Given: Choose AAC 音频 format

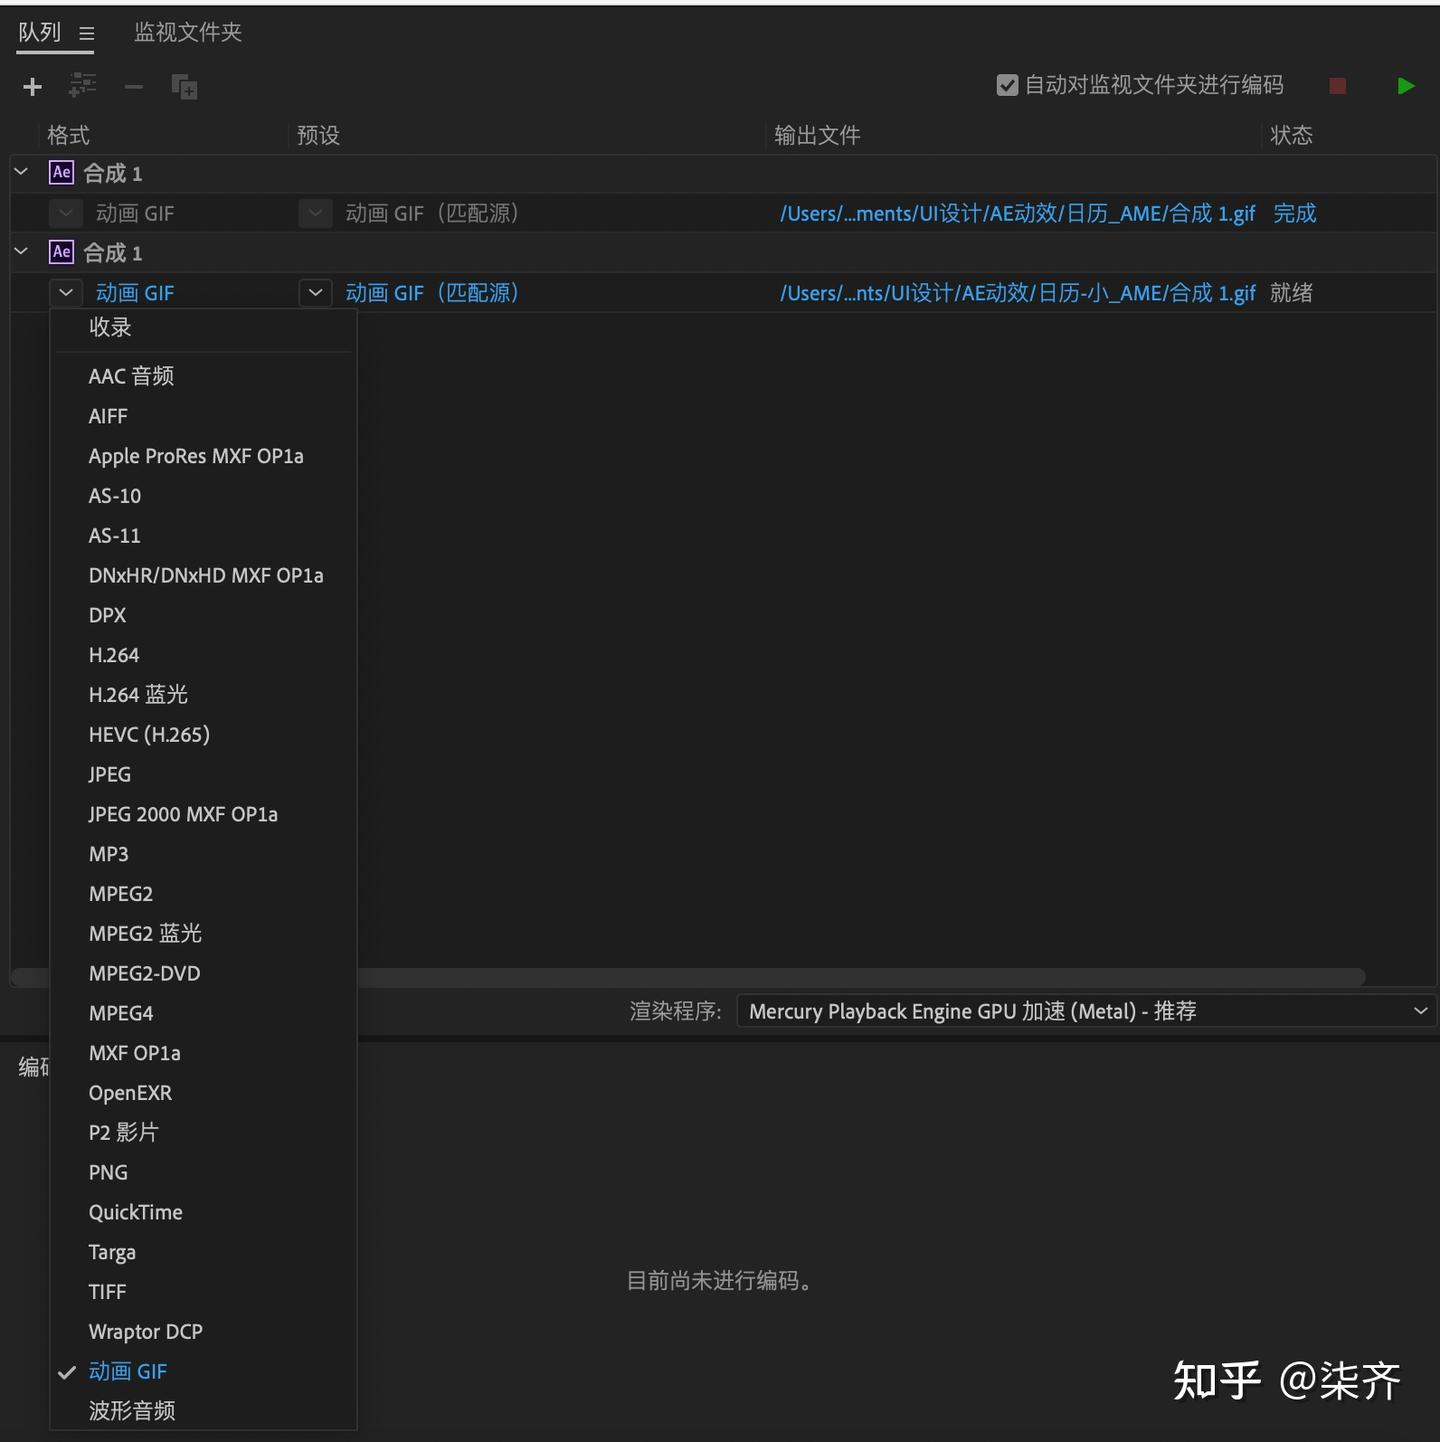Looking at the screenshot, I should pyautogui.click(x=204, y=376).
